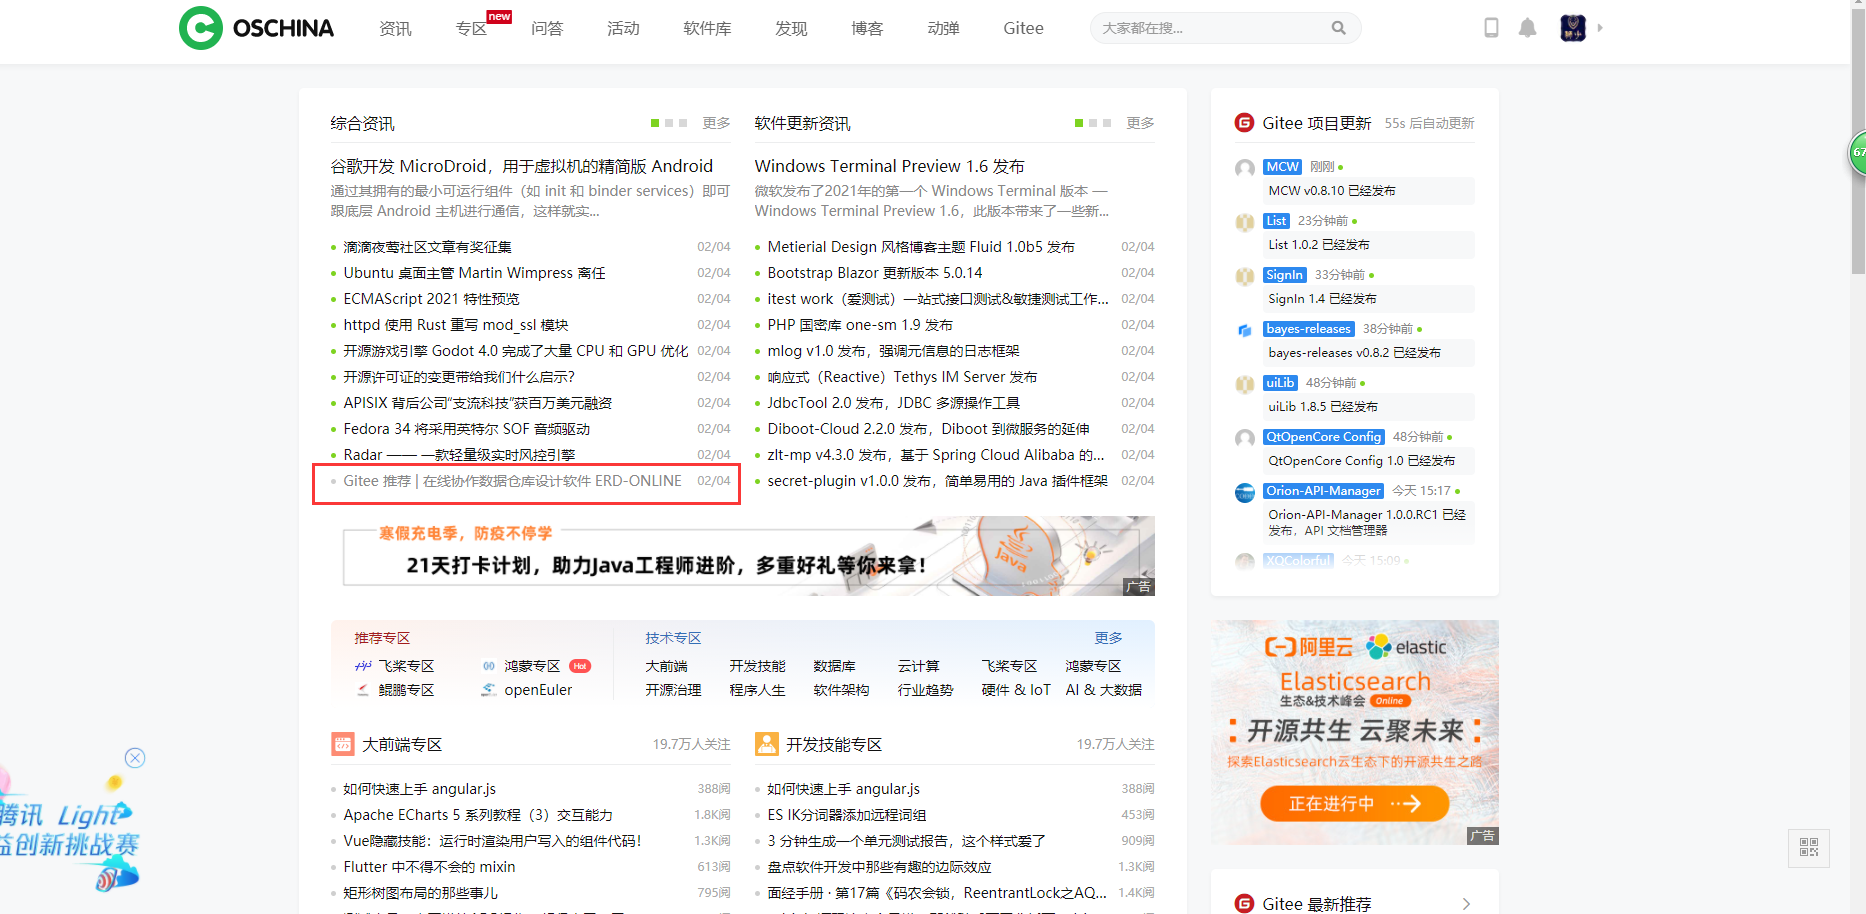Click the QtOpenCore Config project avatar
This screenshot has height=914, width=1866.
point(1245,438)
